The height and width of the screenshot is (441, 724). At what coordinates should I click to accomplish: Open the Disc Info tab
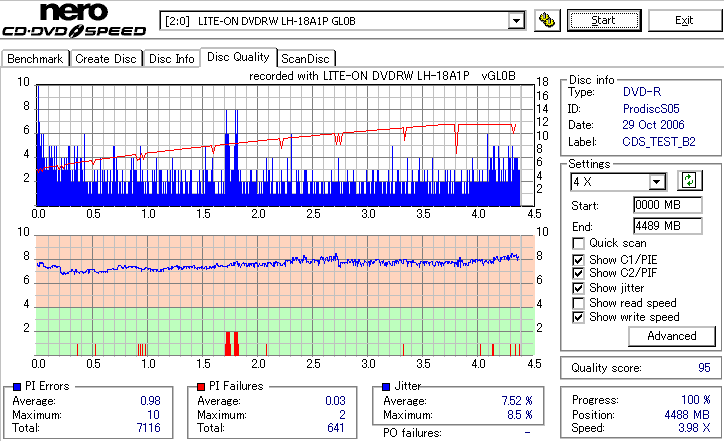coord(172,59)
